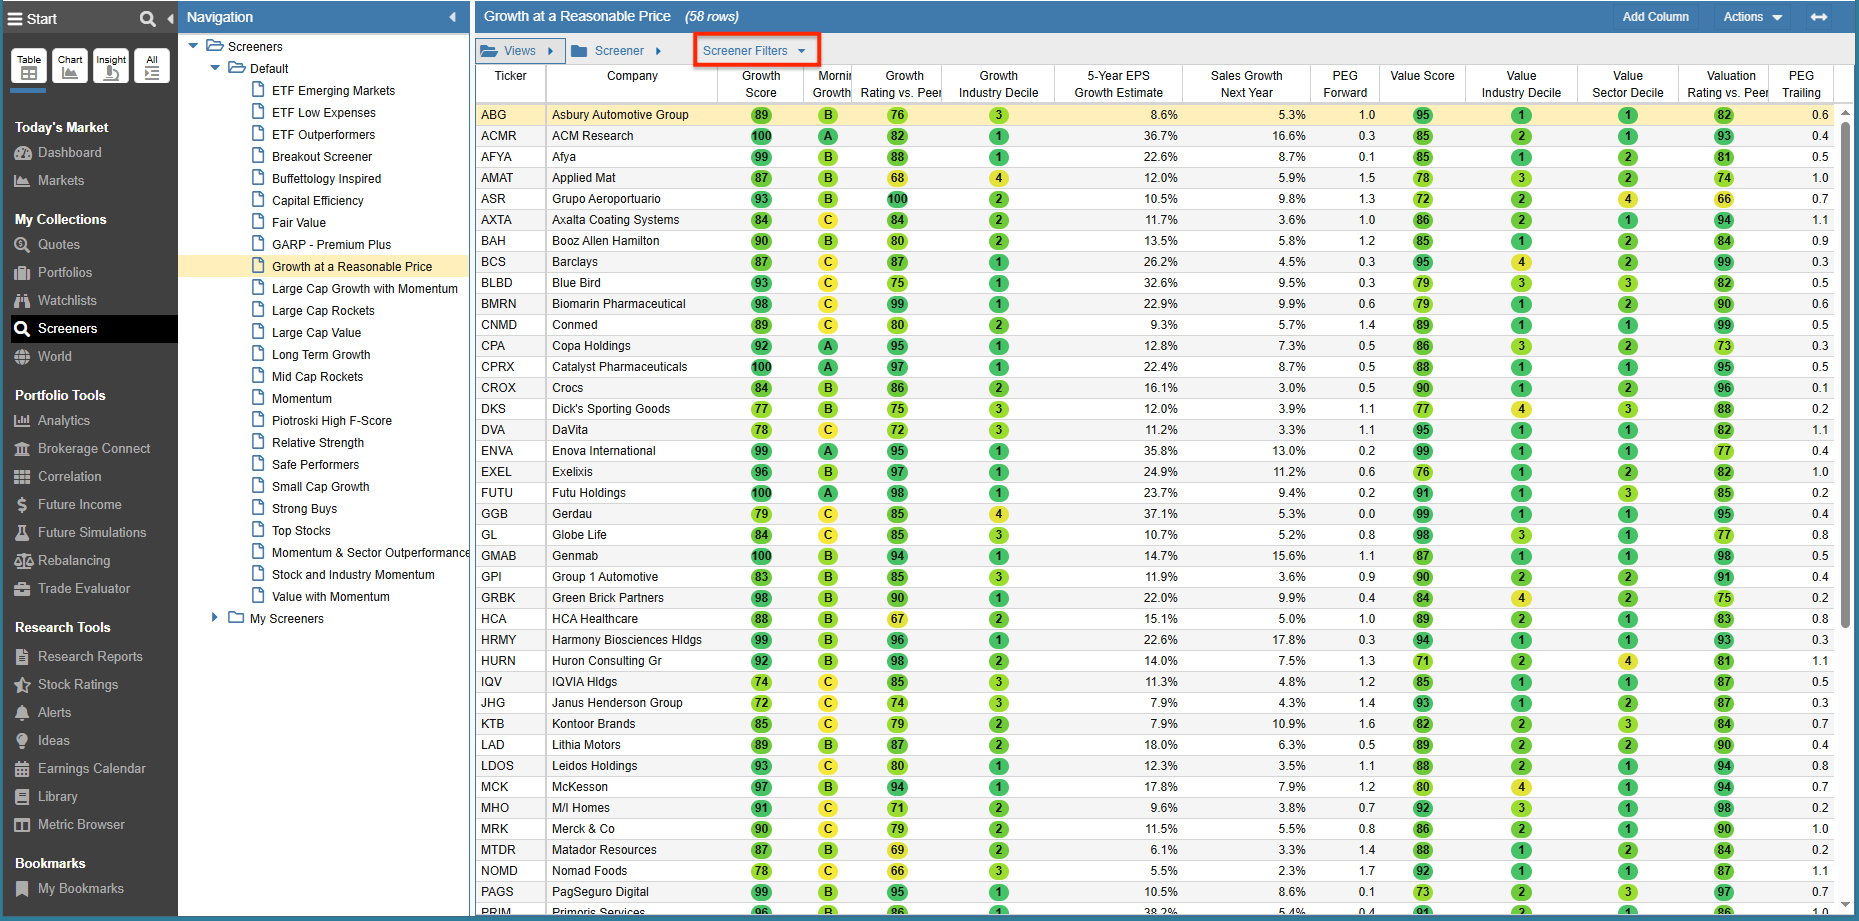
Task: Click the Add Column button
Action: tap(1655, 17)
